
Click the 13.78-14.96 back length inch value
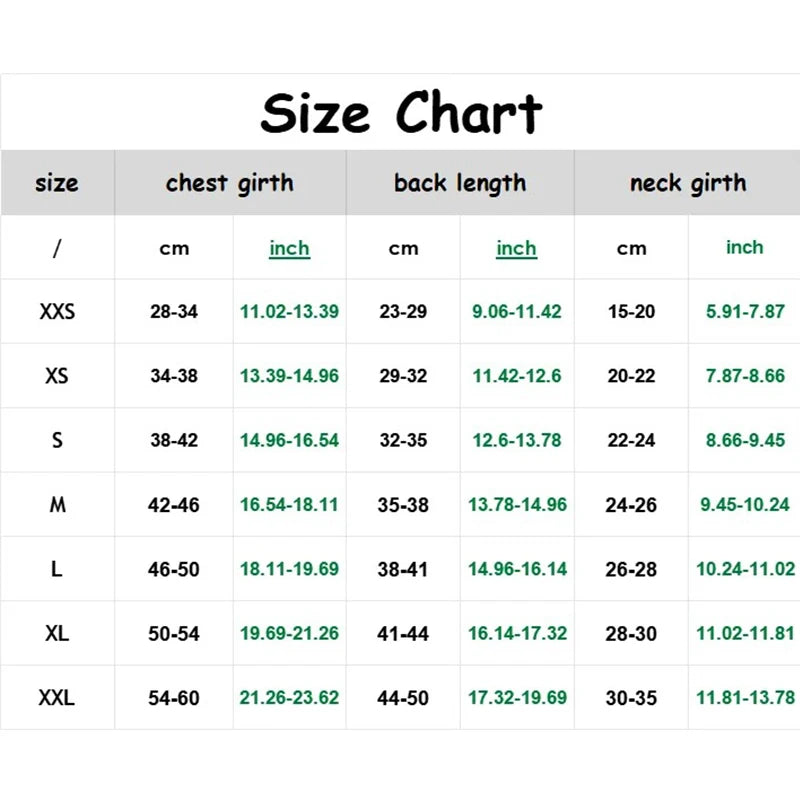(517, 505)
